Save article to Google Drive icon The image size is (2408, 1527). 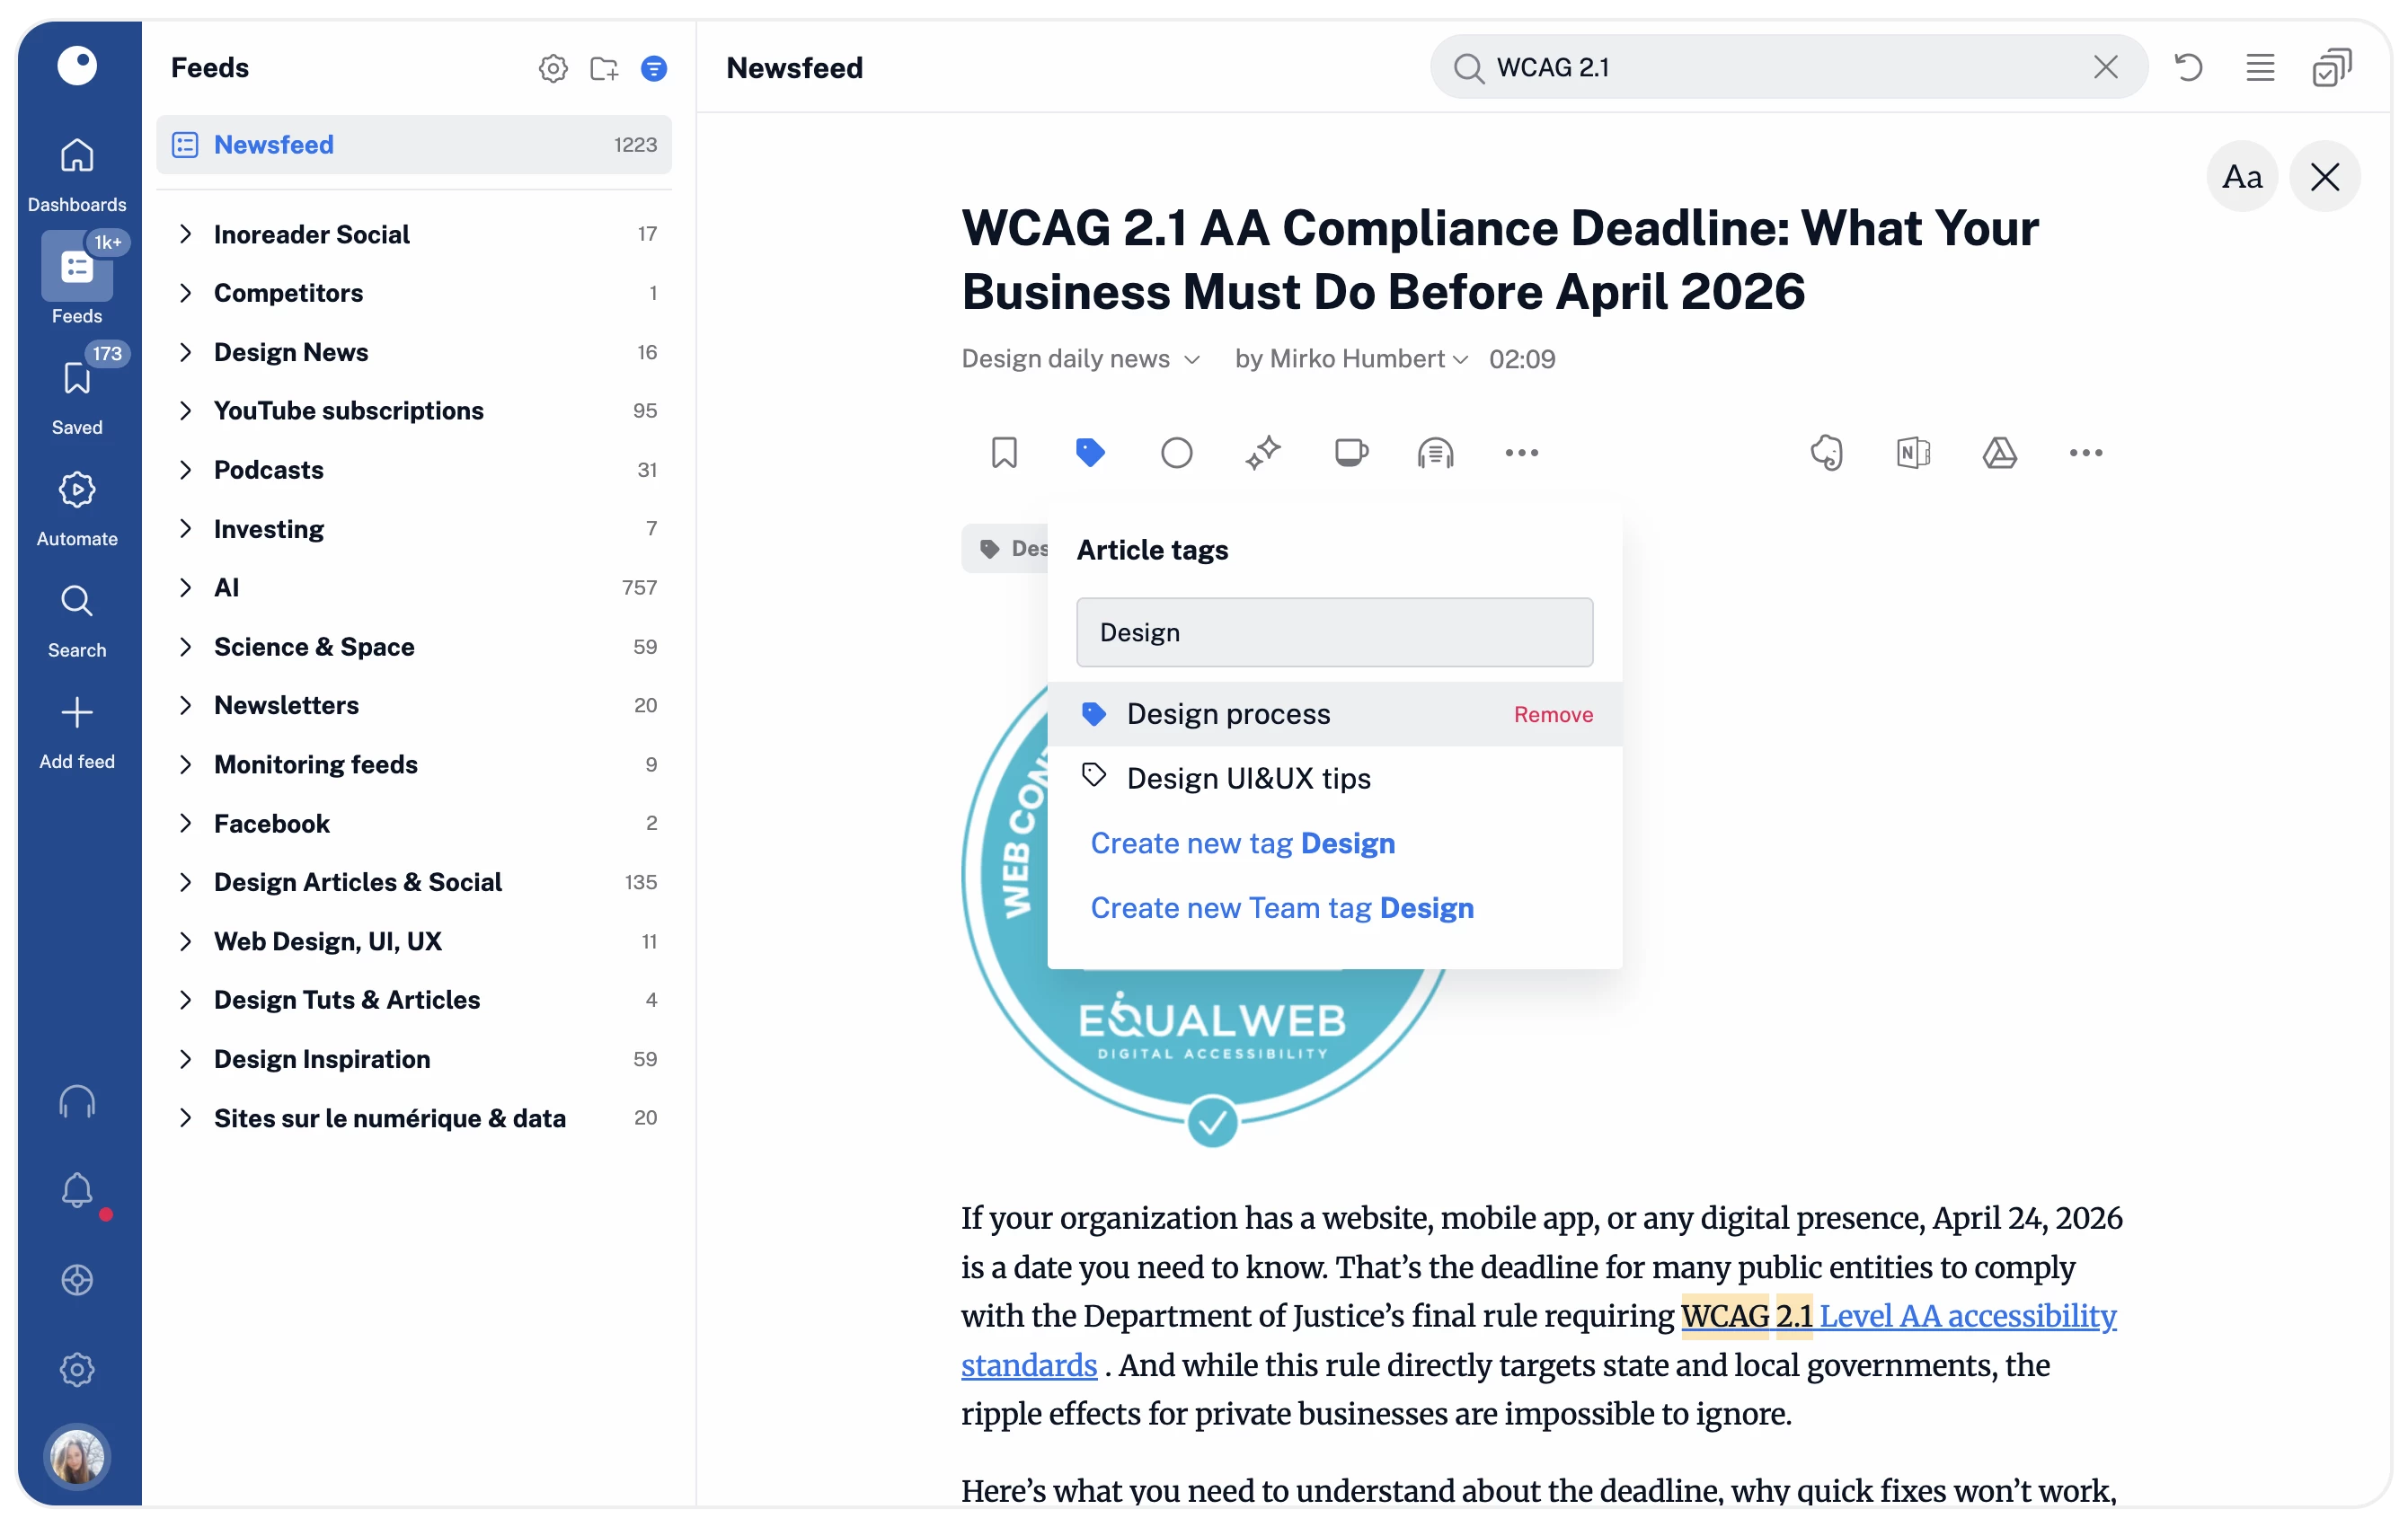coord(1999,453)
